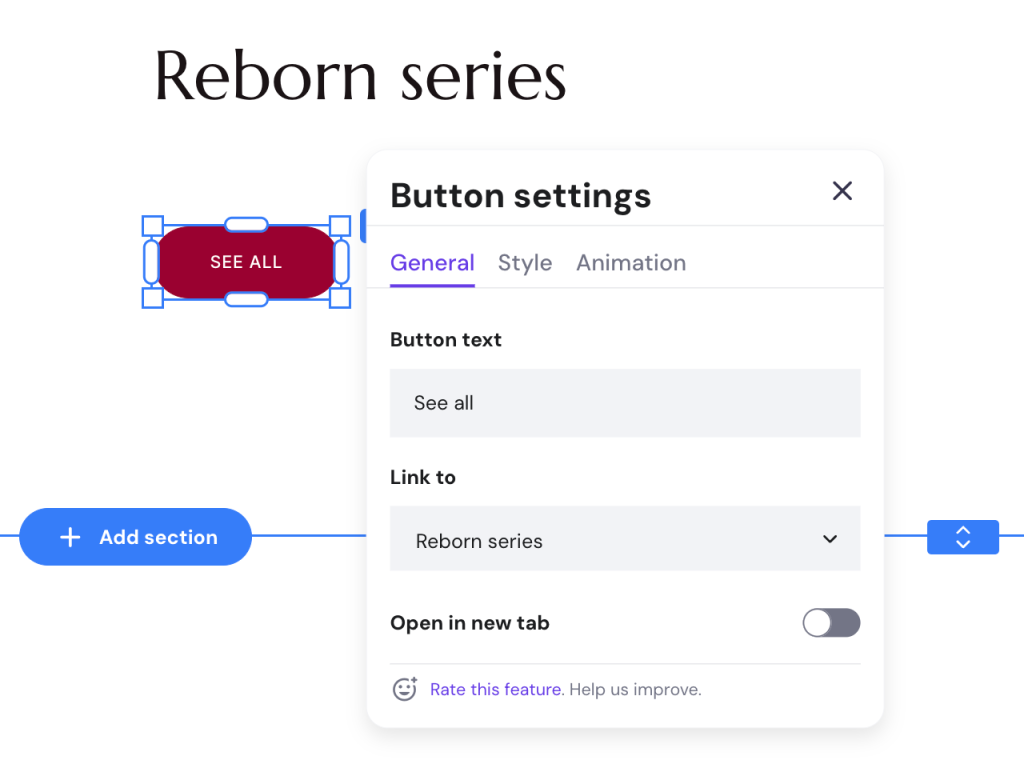Click the bottom-left corner resize handle

coord(153,298)
